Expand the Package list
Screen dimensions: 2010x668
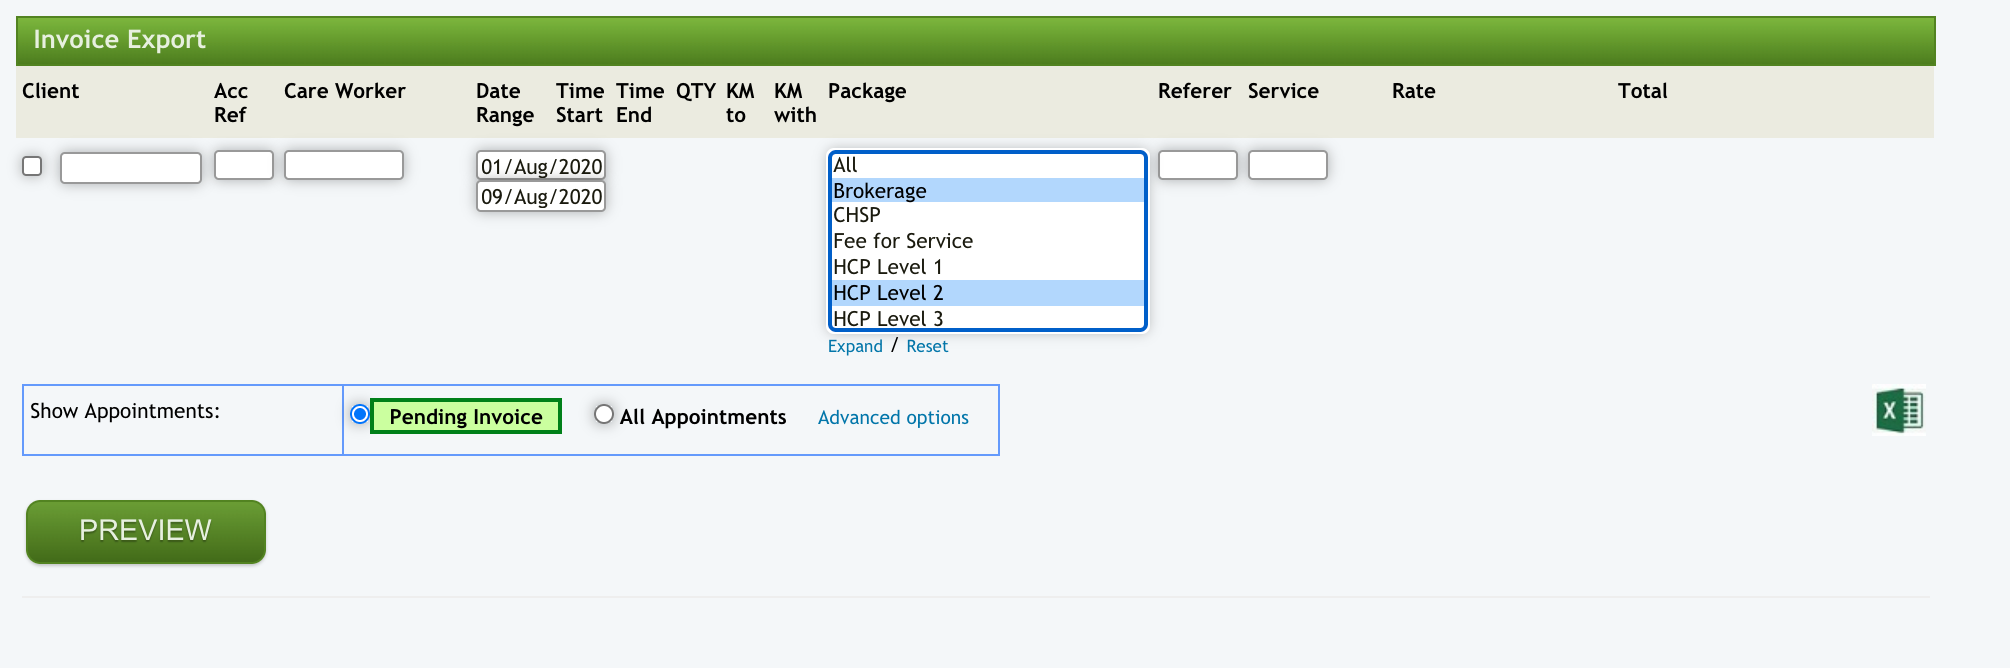[x=855, y=346]
